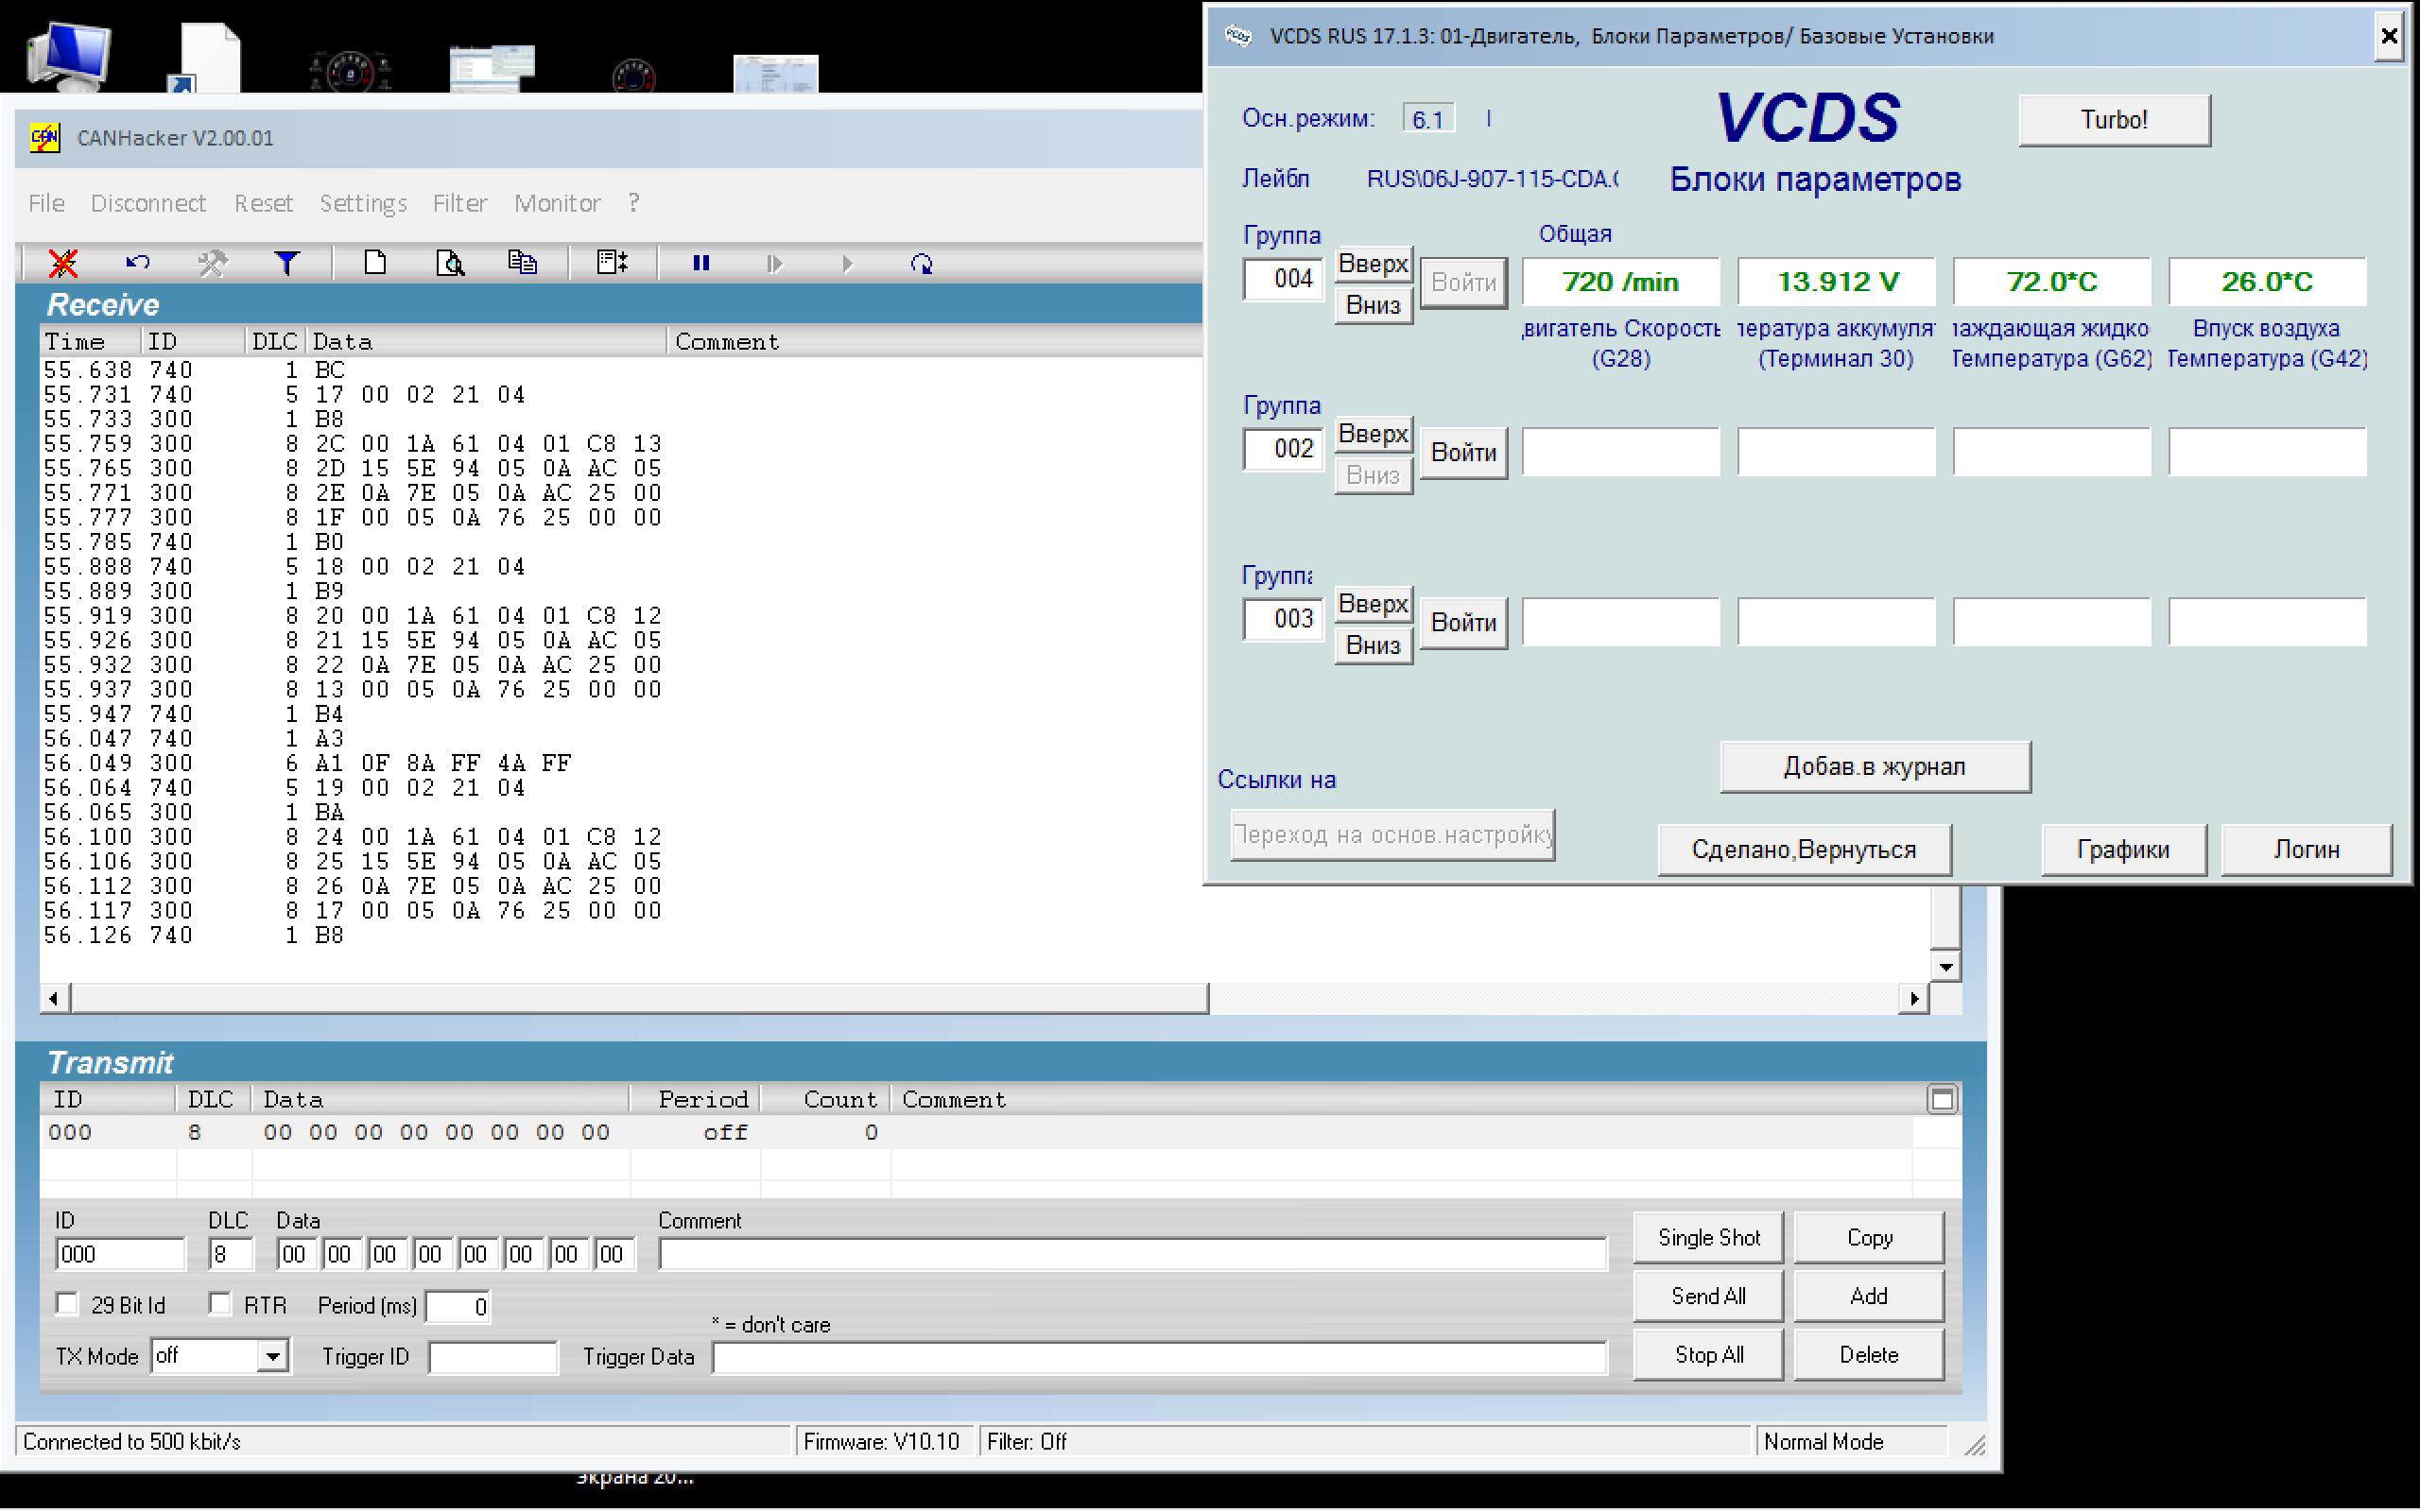Click the list monitor mode icon
Viewport: 2420px width, 1512px height.
(x=611, y=263)
